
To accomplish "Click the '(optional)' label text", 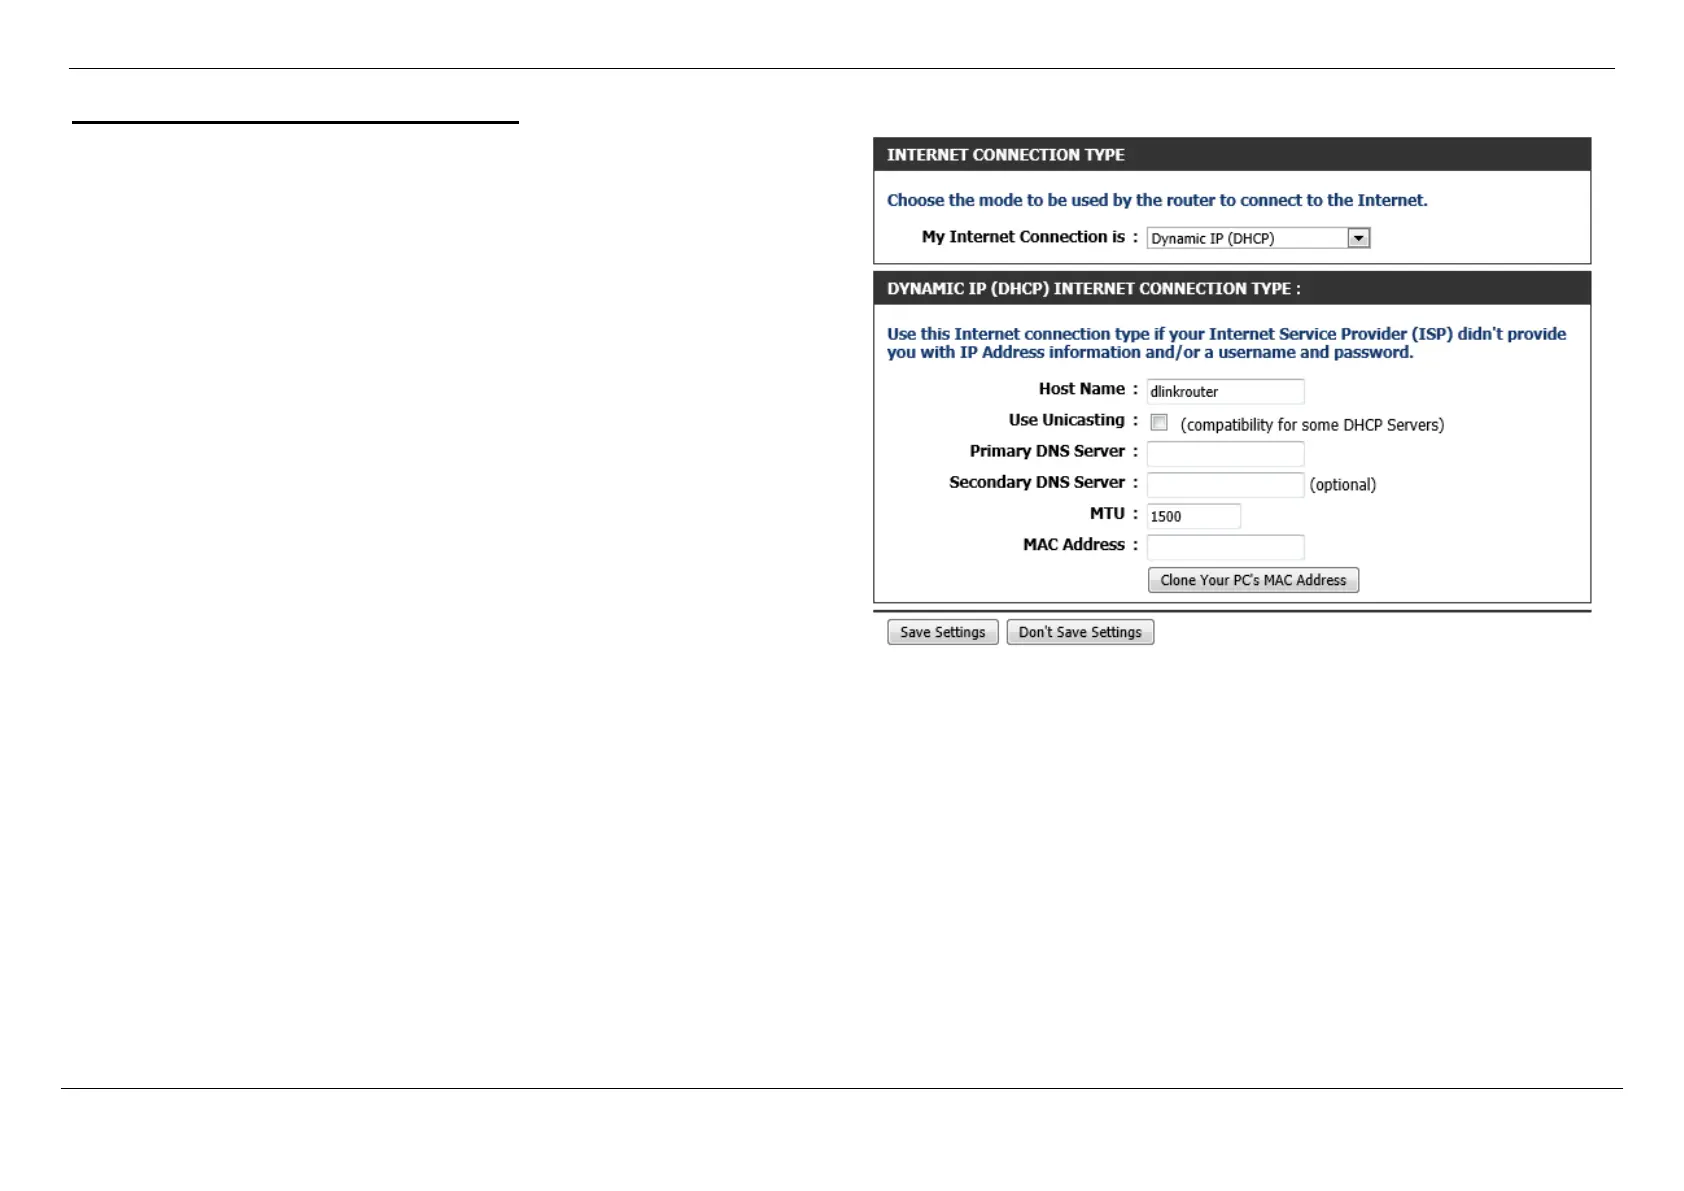I will (x=1343, y=485).
